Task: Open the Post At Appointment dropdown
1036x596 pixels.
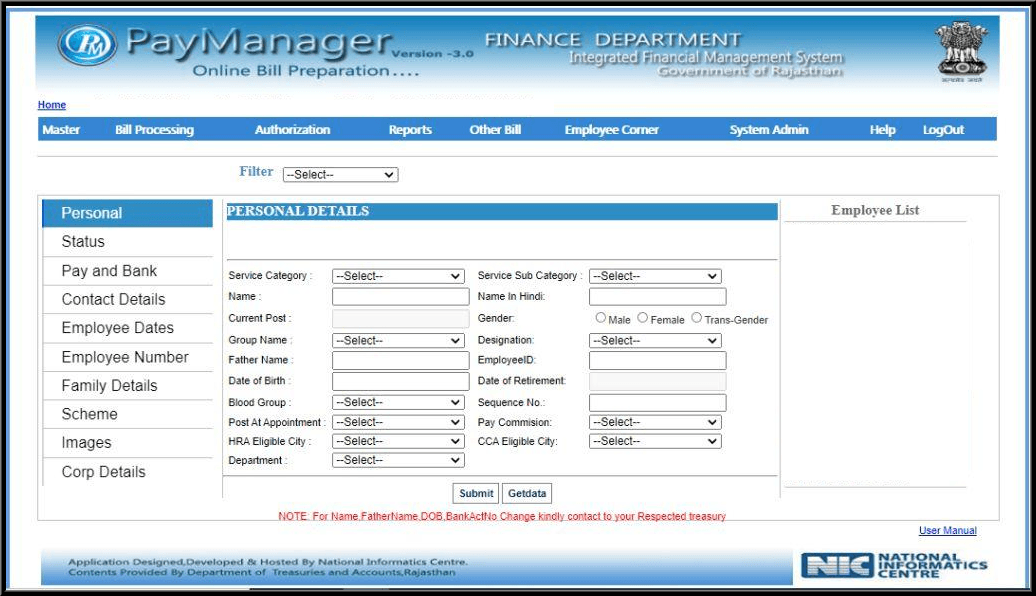Action: (x=398, y=422)
